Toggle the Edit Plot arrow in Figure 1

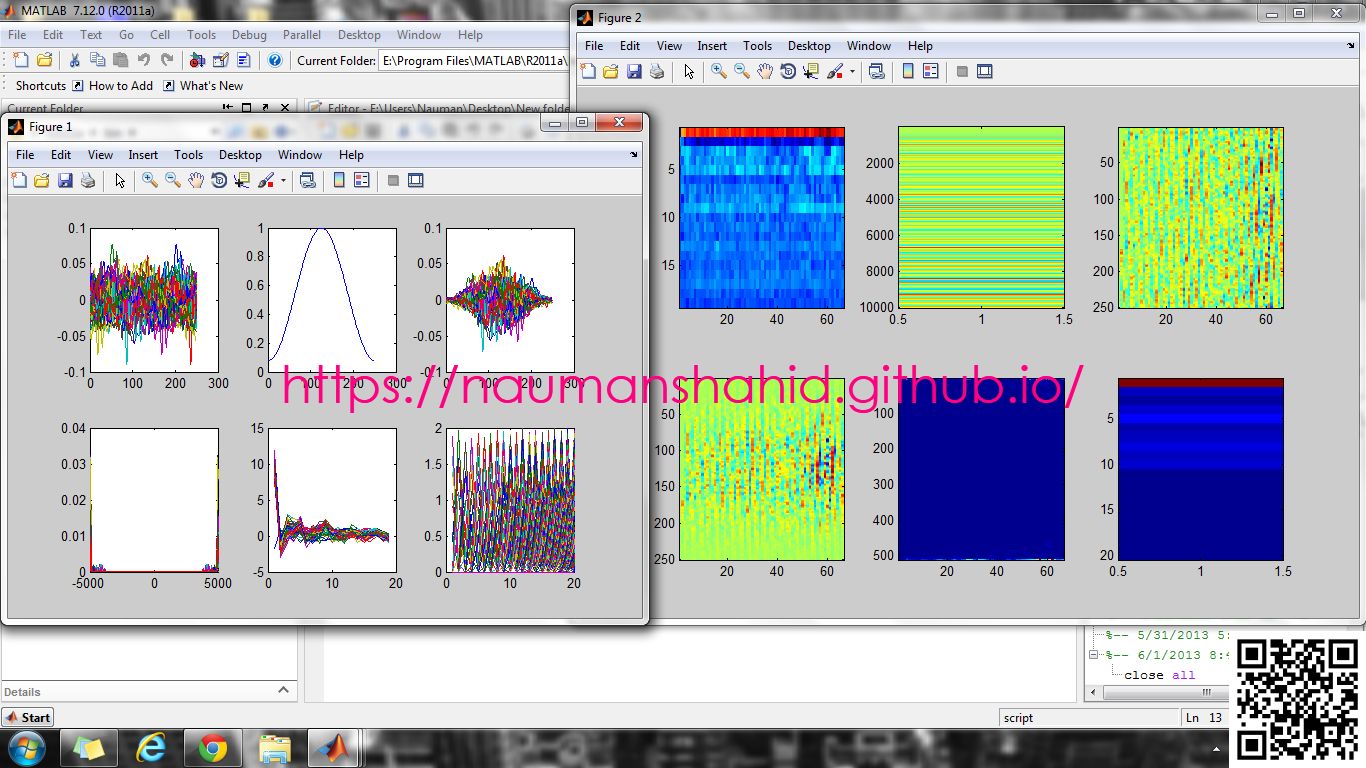(120, 180)
